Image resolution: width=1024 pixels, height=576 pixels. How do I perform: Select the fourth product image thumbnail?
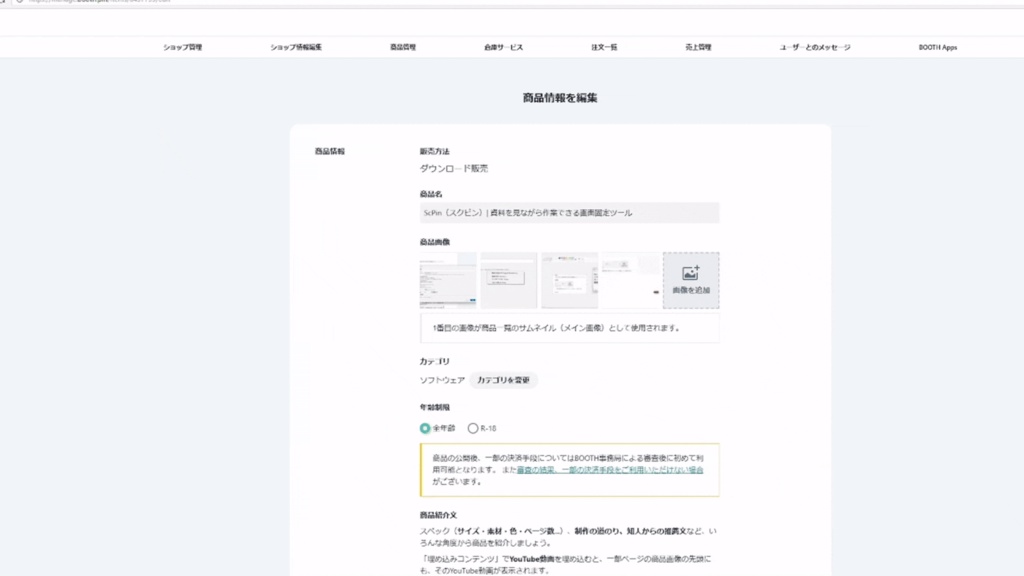tap(630, 280)
